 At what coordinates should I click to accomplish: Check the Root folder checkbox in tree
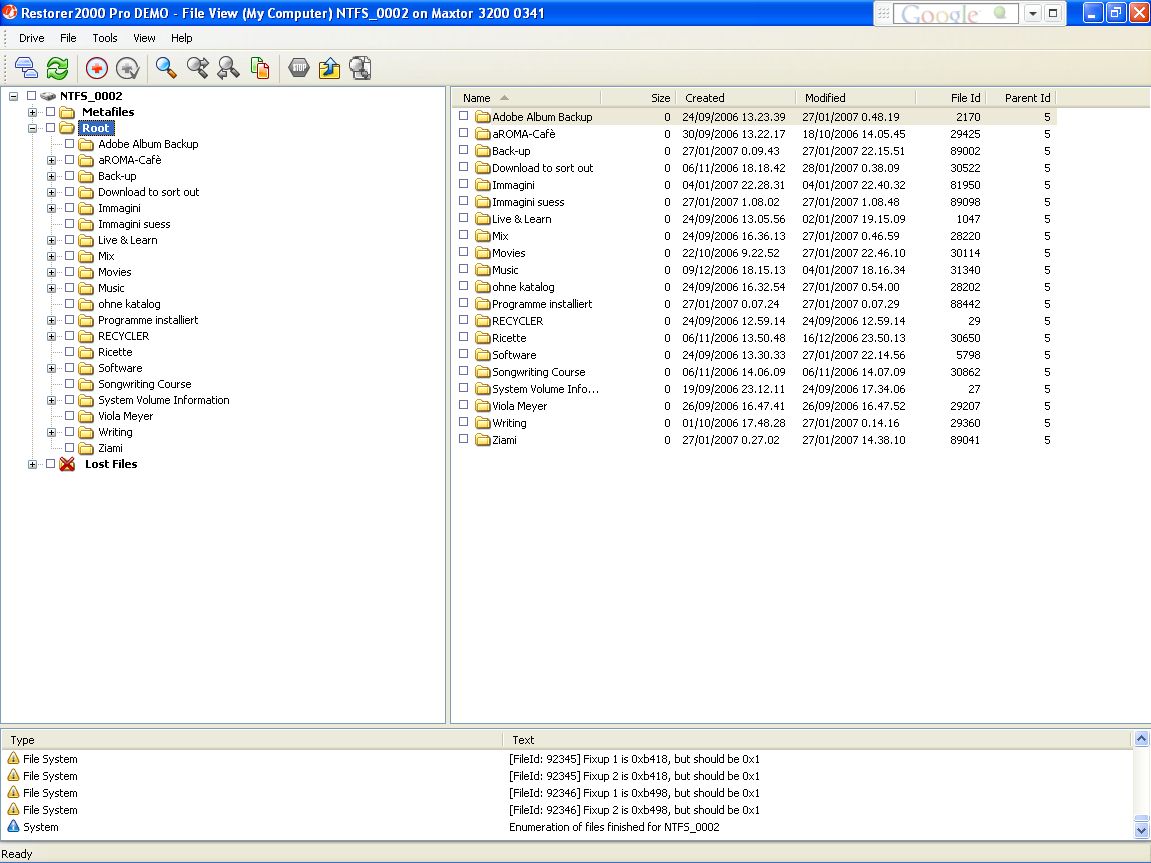tap(51, 128)
